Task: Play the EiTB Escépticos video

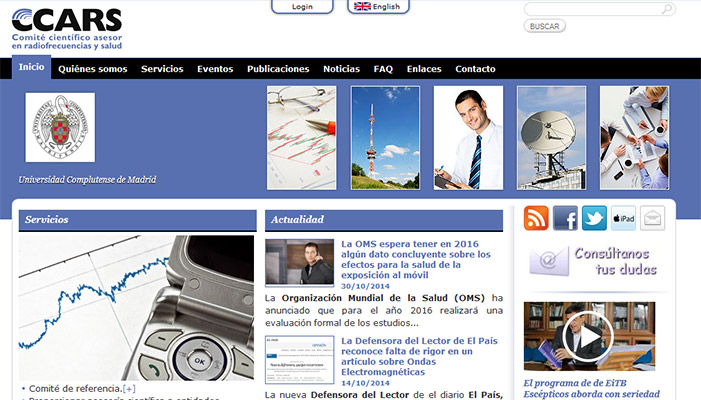Action: point(589,336)
